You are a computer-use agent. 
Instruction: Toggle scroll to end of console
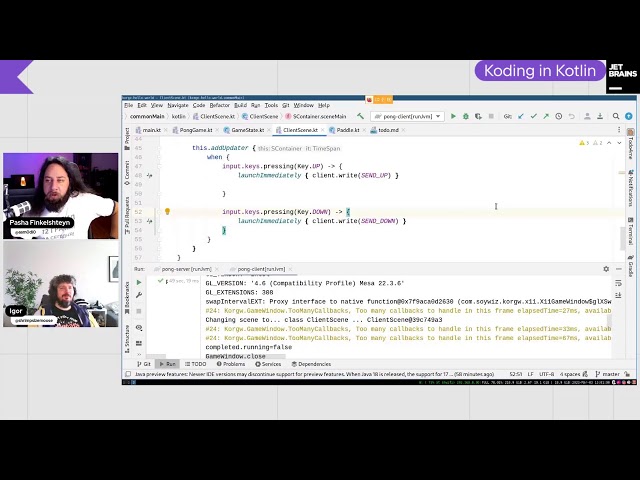point(618,295)
